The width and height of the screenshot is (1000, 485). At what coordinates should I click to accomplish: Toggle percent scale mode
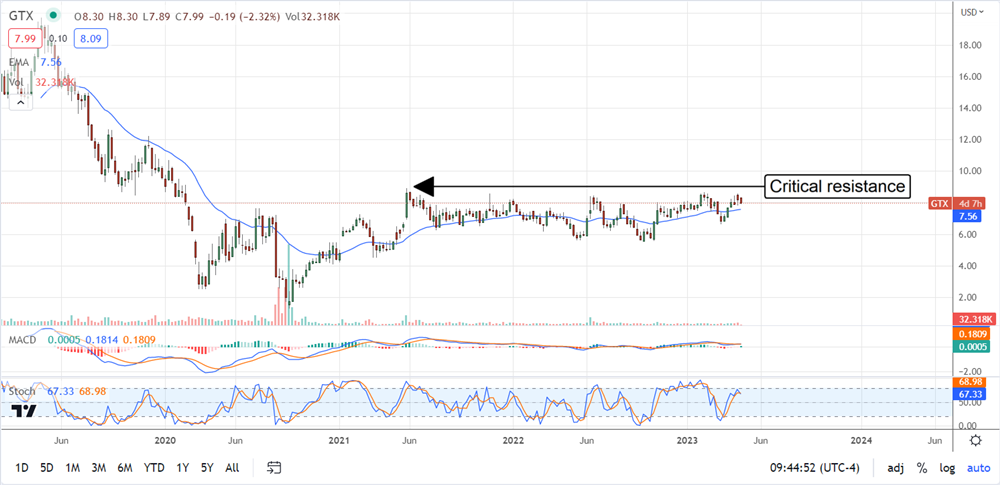[921, 467]
